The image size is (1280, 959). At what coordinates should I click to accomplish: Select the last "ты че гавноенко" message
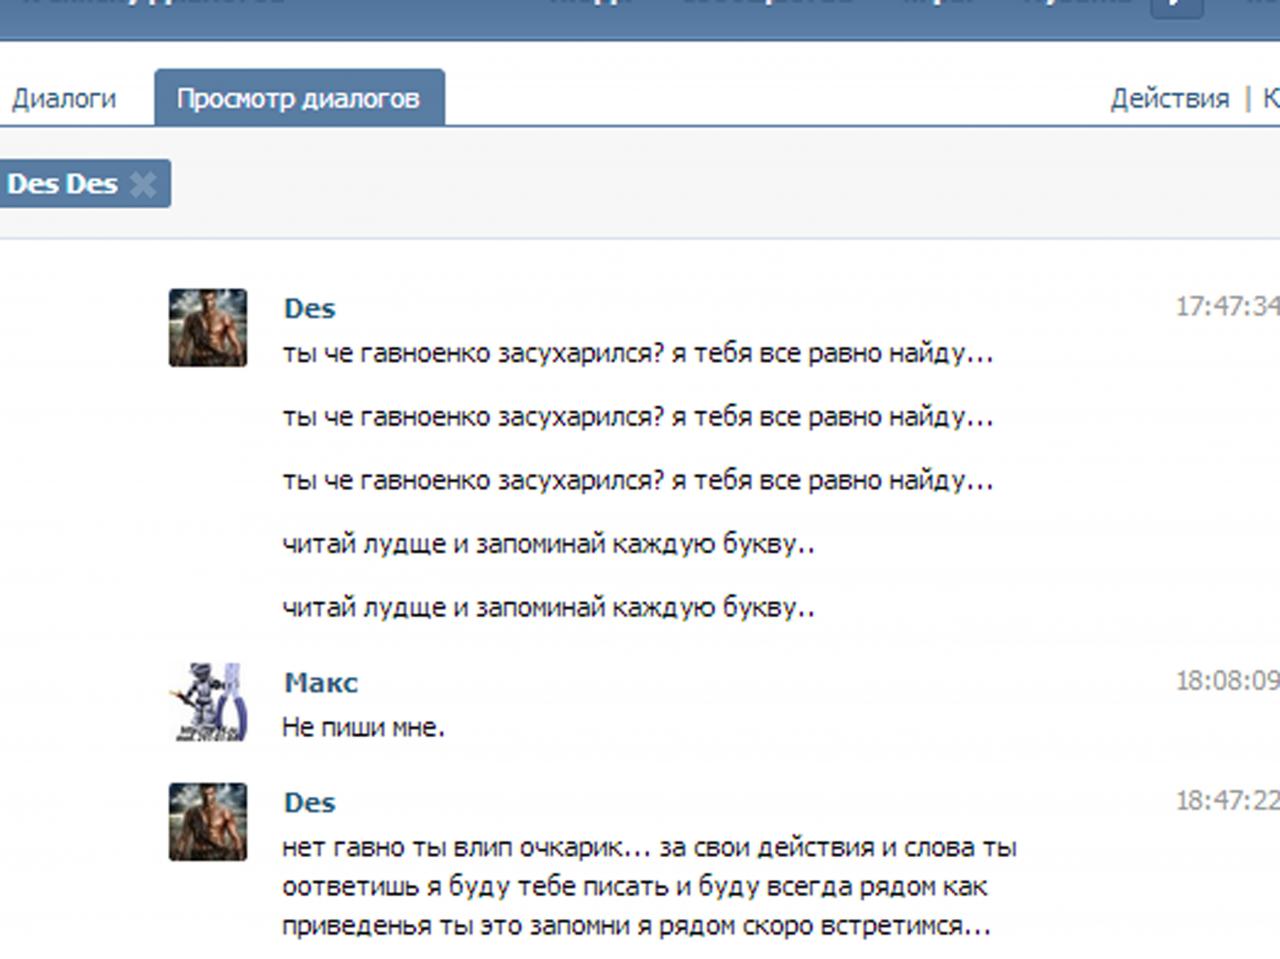pyautogui.click(x=637, y=481)
